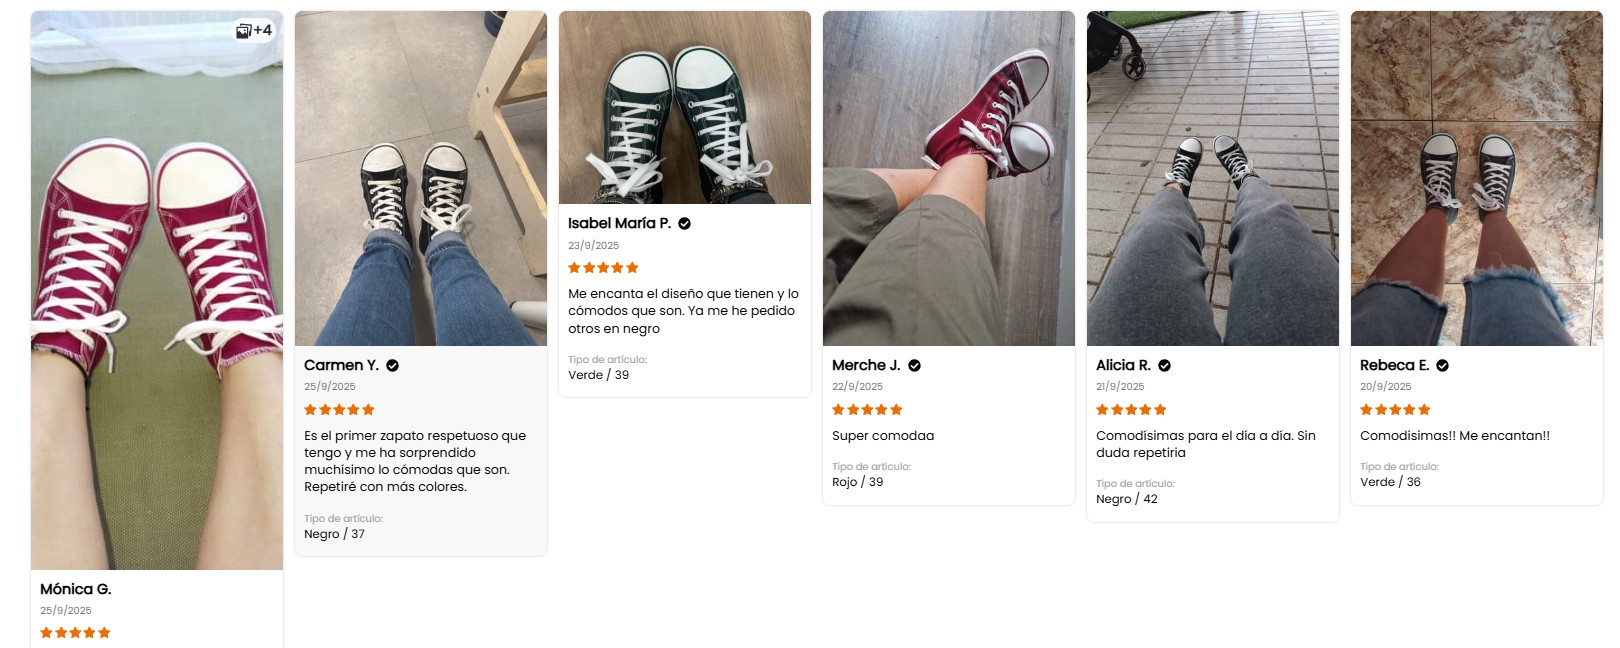The image size is (1620, 648).
Task: Click verified badge next to Carmen Y.
Action: pos(393,365)
